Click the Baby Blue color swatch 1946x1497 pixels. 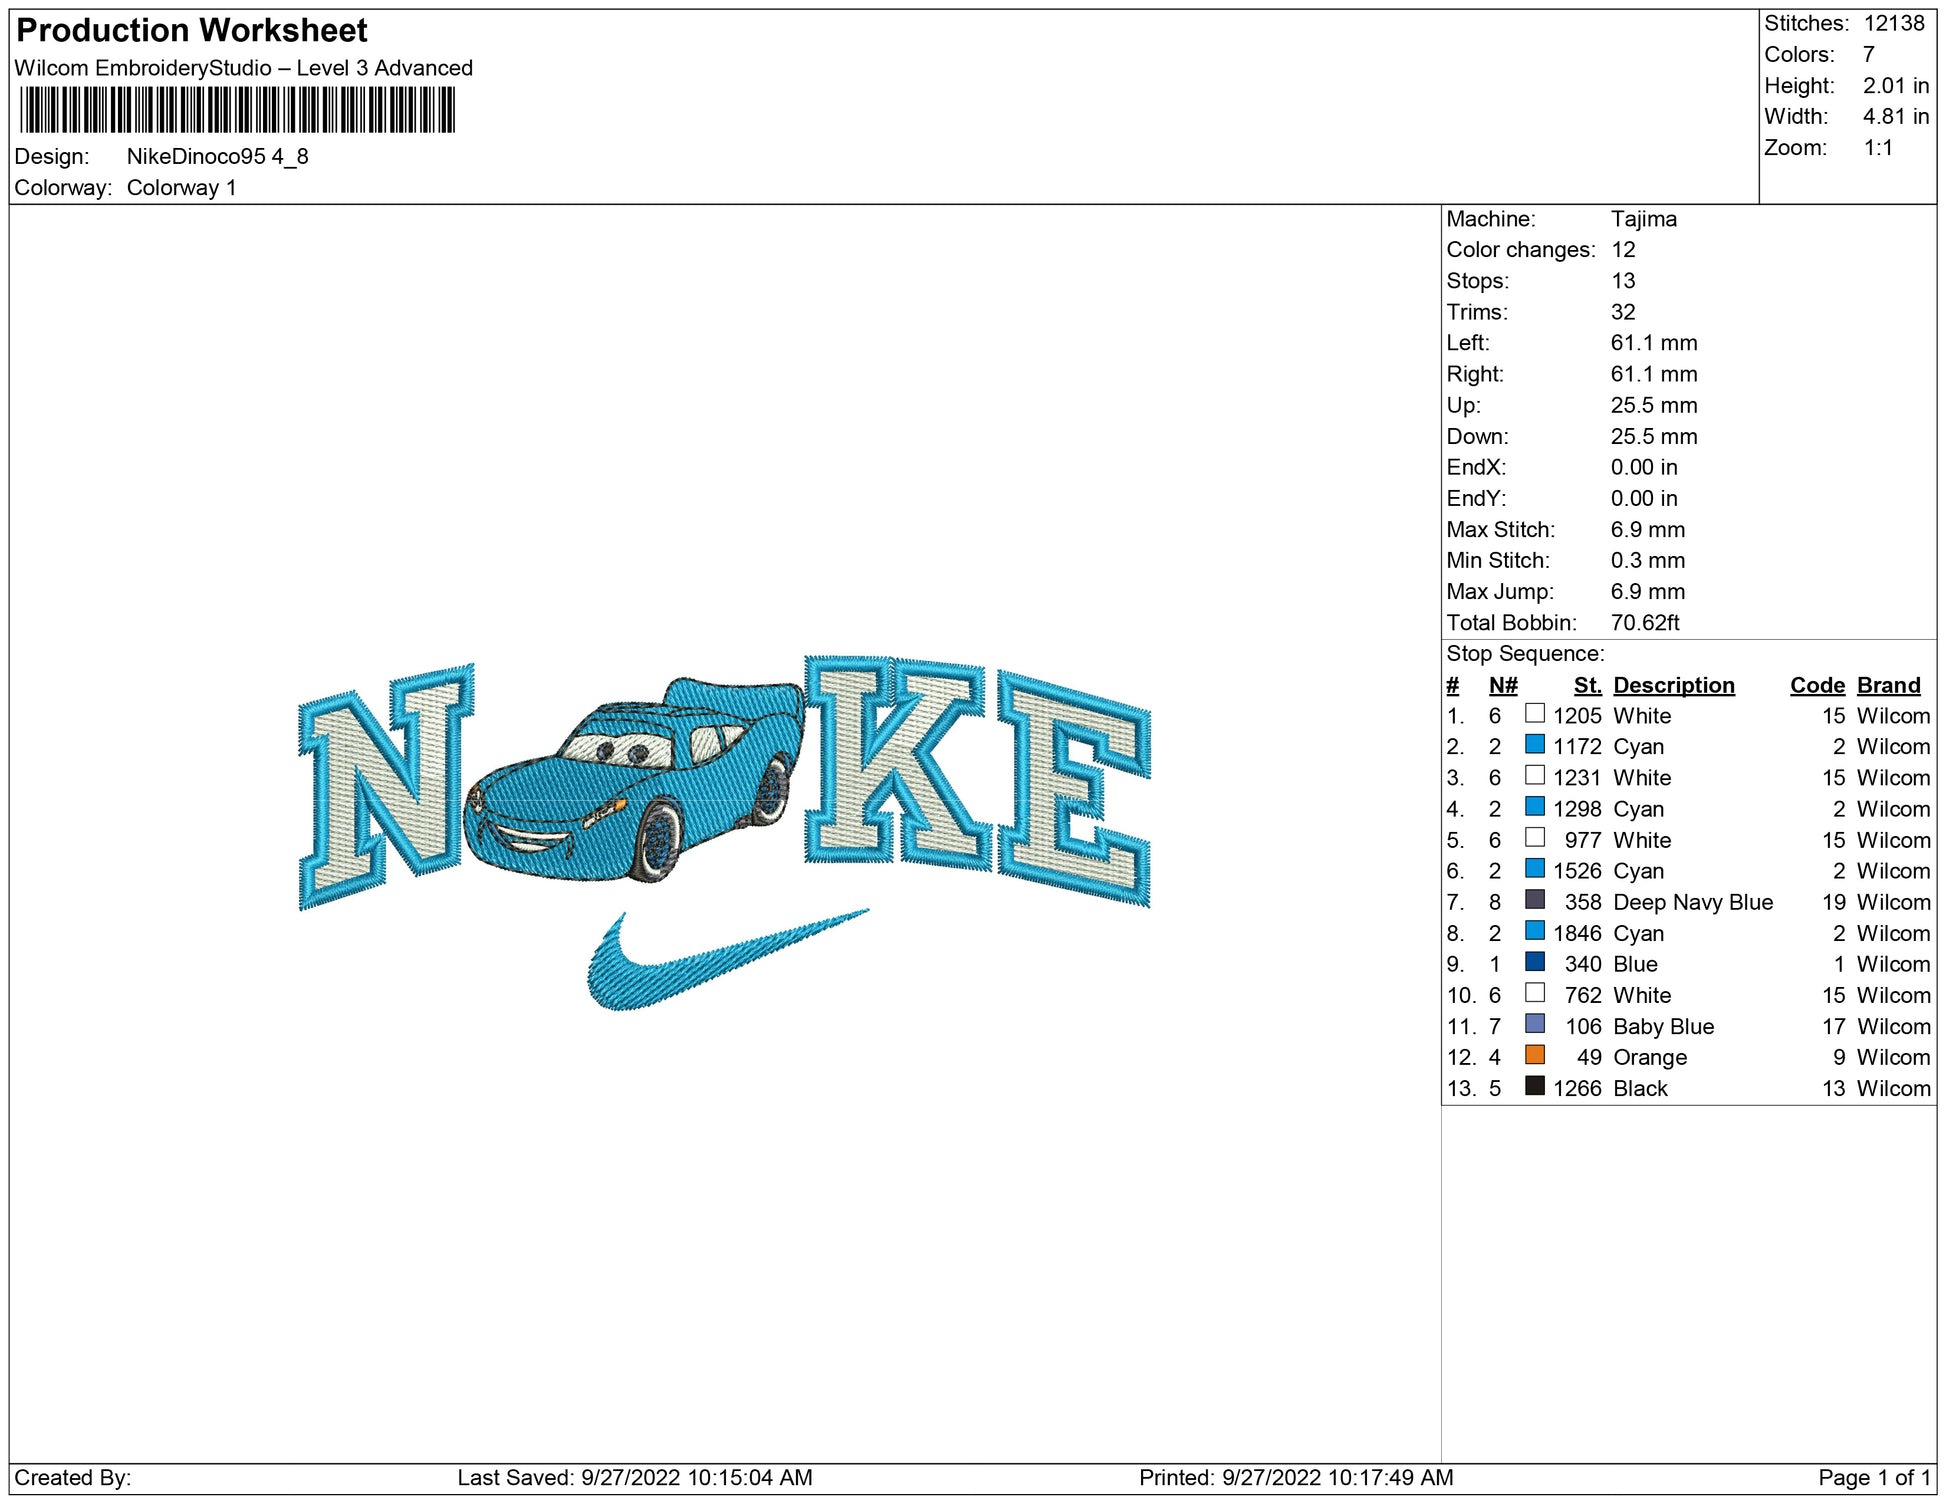[1534, 1024]
